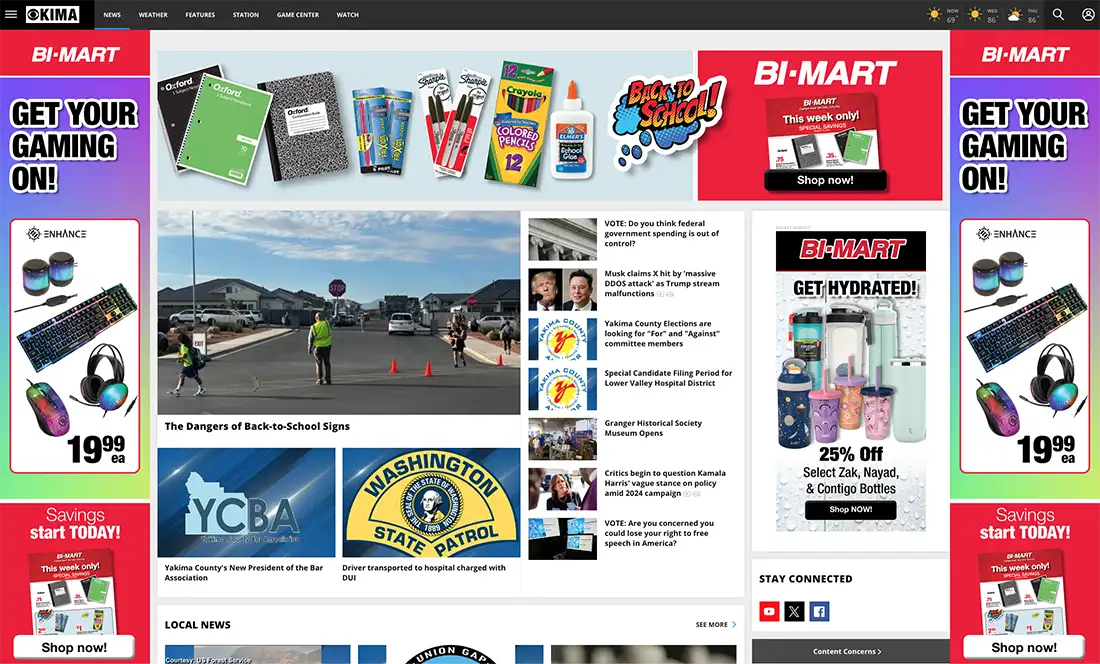The height and width of the screenshot is (664, 1100).
Task: Select the News tab
Action: coord(112,15)
